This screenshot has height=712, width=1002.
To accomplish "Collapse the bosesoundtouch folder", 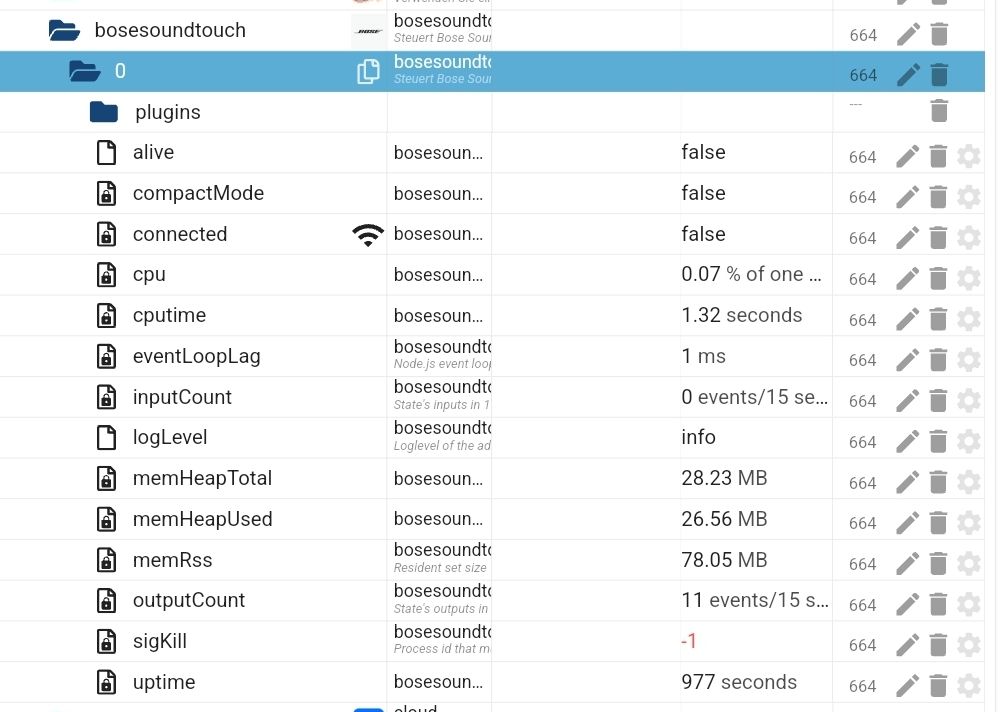I will coord(64,30).
